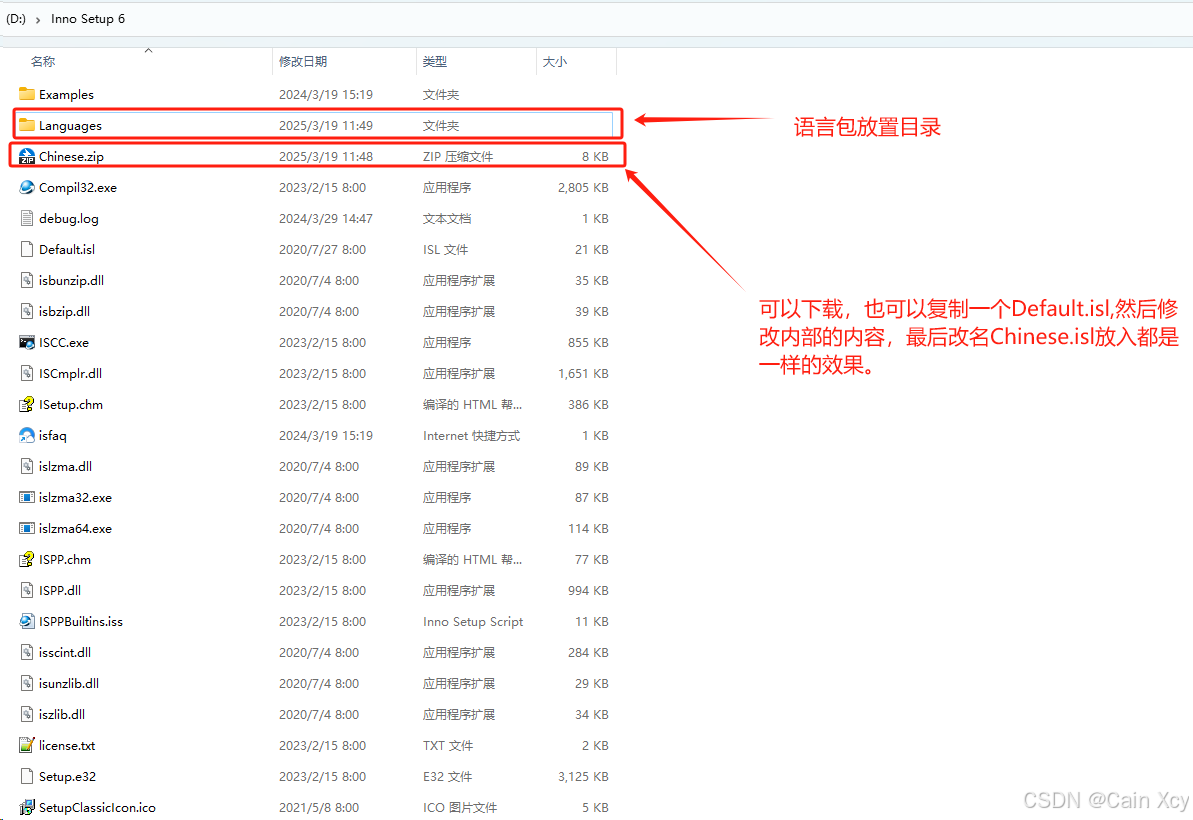Select the isbzip.dll file icon
The height and width of the screenshot is (820, 1193).
click(27, 311)
